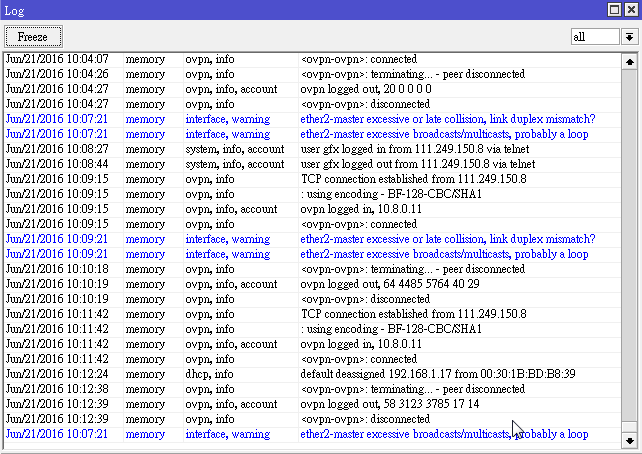Select dhcp 'default deassigned 192.168.1.17' entry

coord(313,374)
